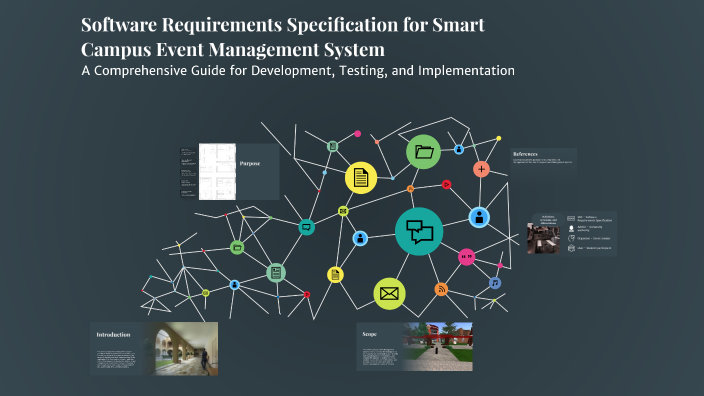Click the large blue person icon near References
Viewport: 704px width, 396px height.
click(480, 218)
